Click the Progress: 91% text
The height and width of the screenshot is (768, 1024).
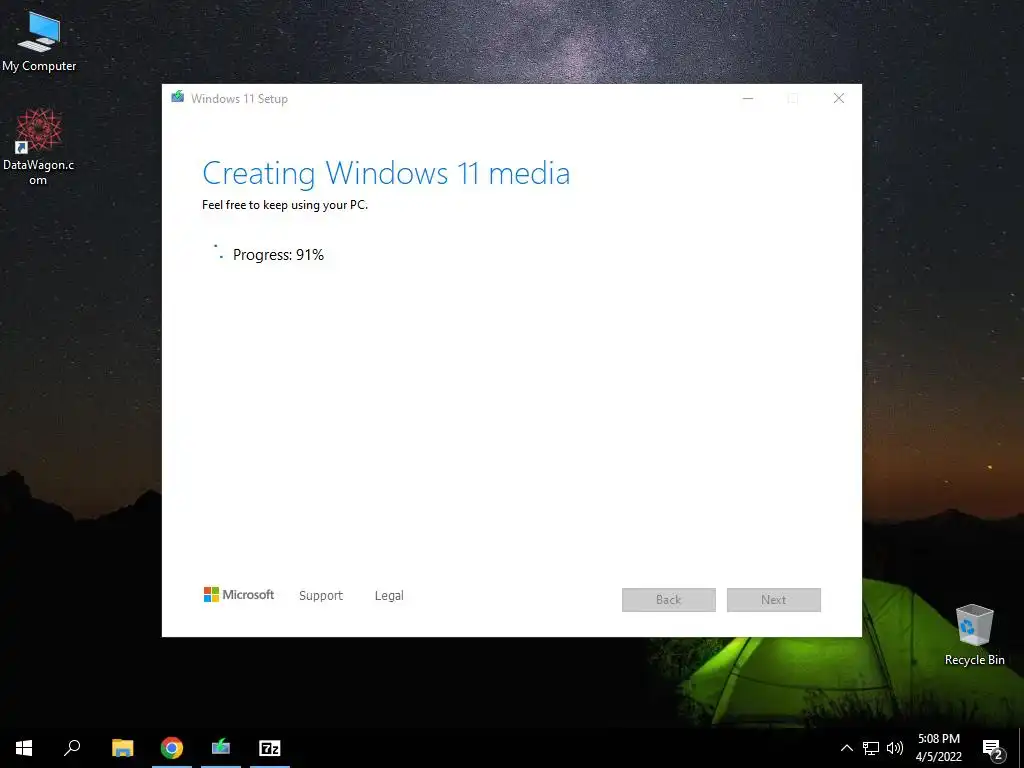[278, 255]
